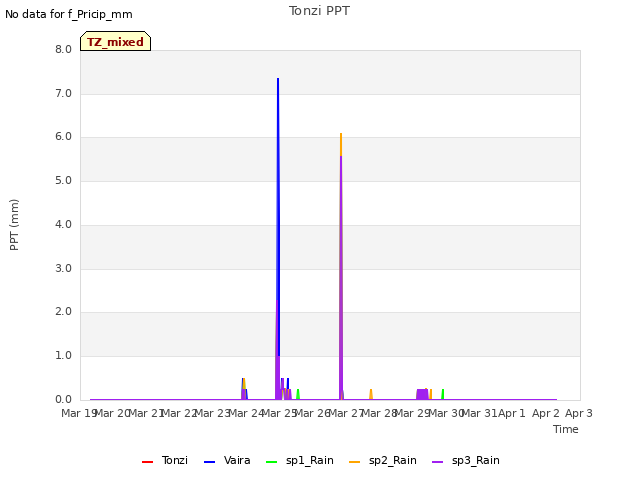This screenshot has height=480, width=640.
Task: Click the 5.0 y-axis tick label
Action: tap(63, 180)
